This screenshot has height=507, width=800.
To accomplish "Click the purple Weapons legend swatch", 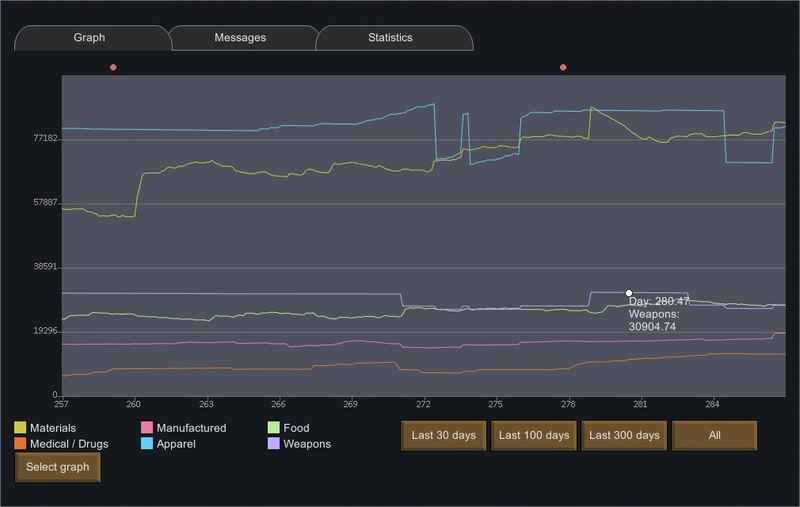I will [273, 443].
